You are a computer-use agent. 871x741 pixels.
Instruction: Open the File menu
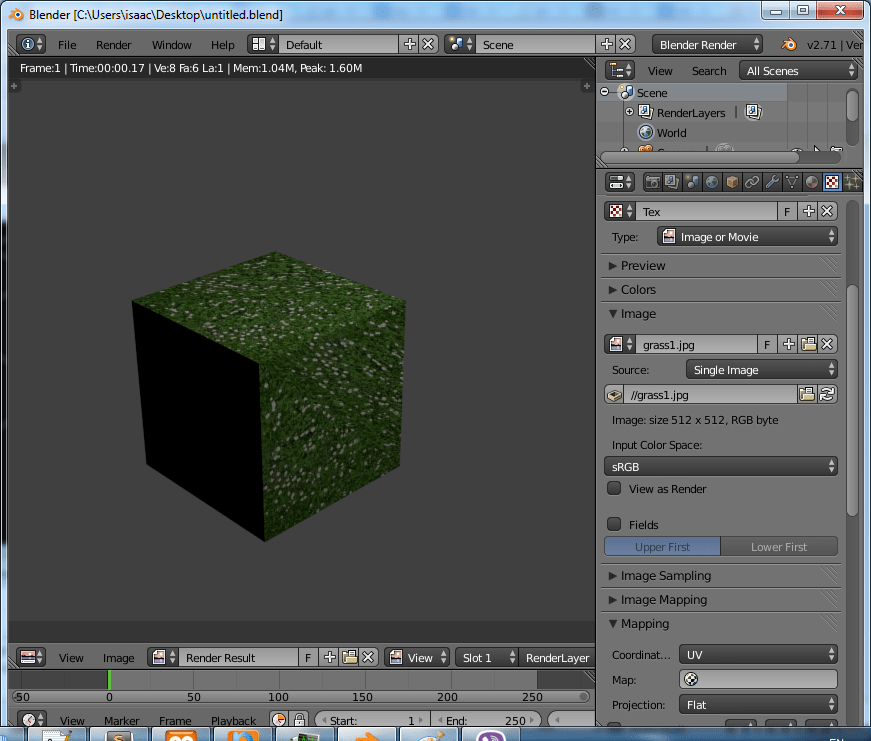coord(67,45)
